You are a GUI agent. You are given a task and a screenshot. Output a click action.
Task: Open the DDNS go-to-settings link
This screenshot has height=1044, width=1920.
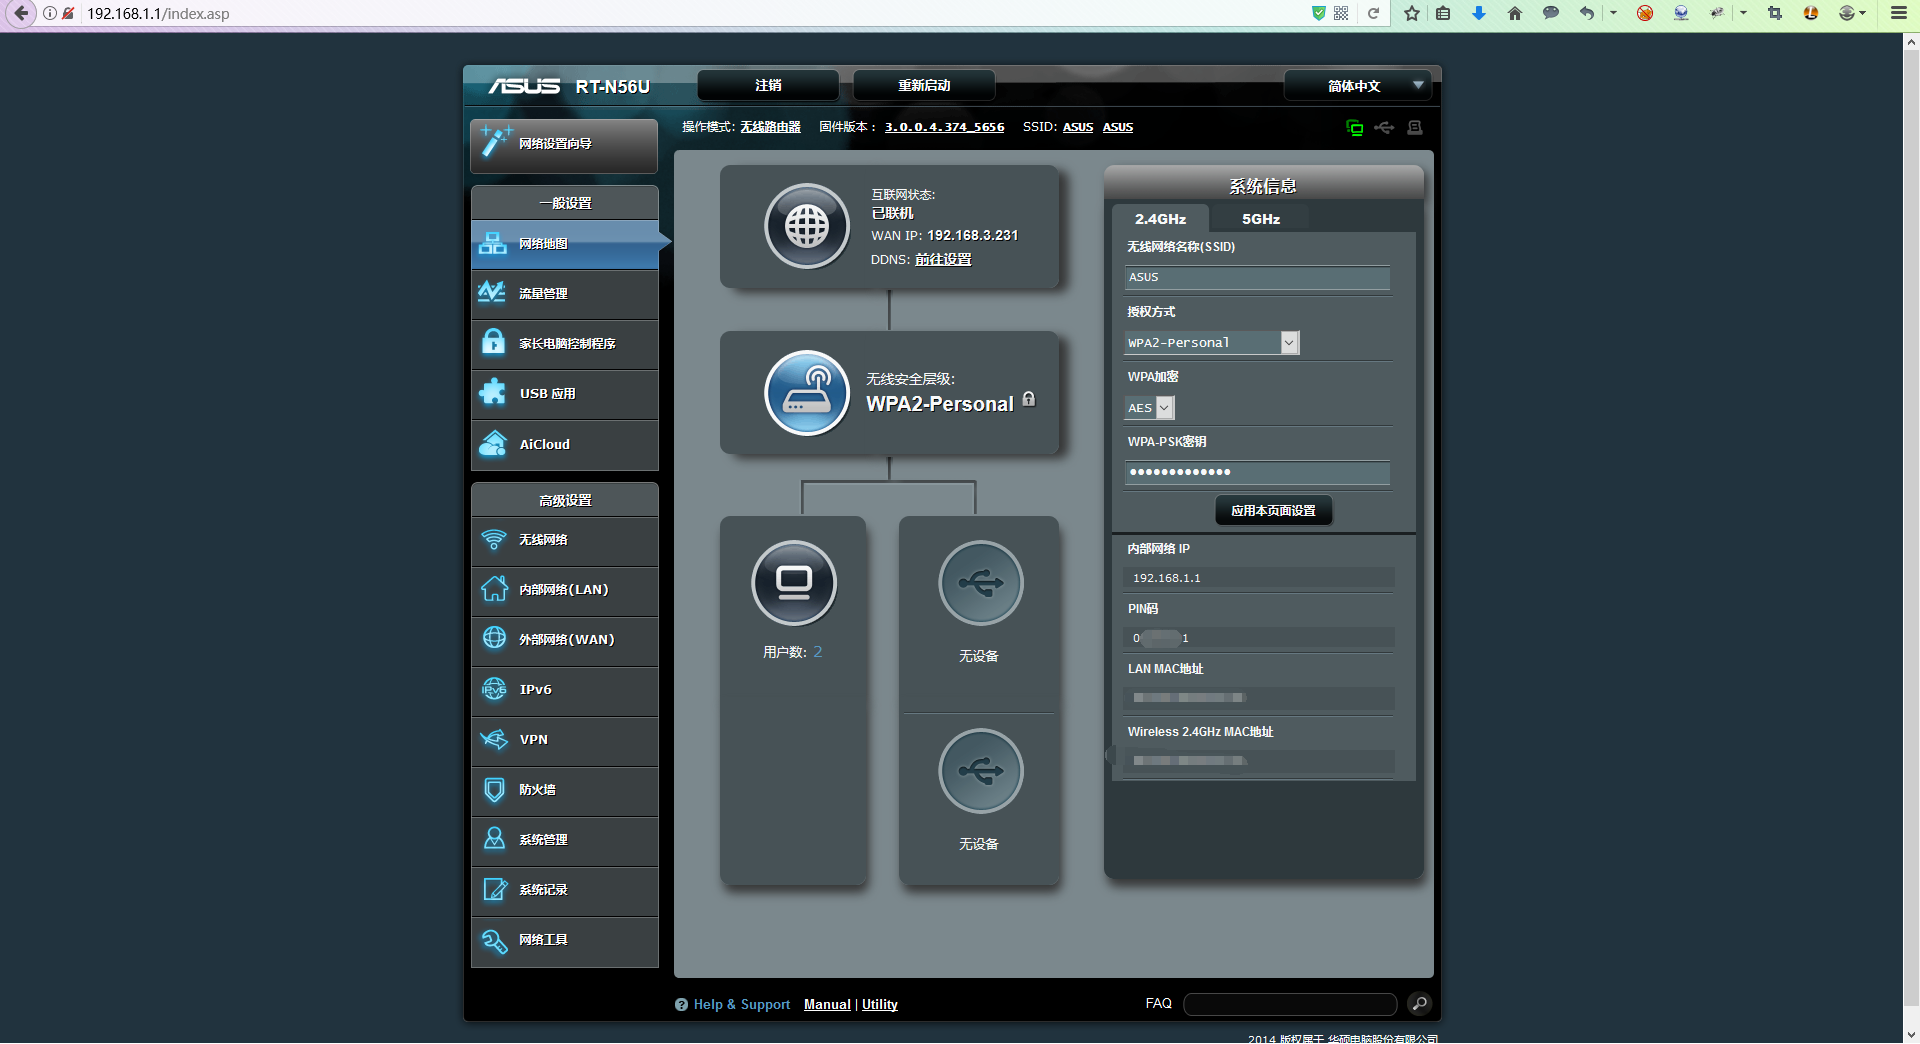(943, 260)
